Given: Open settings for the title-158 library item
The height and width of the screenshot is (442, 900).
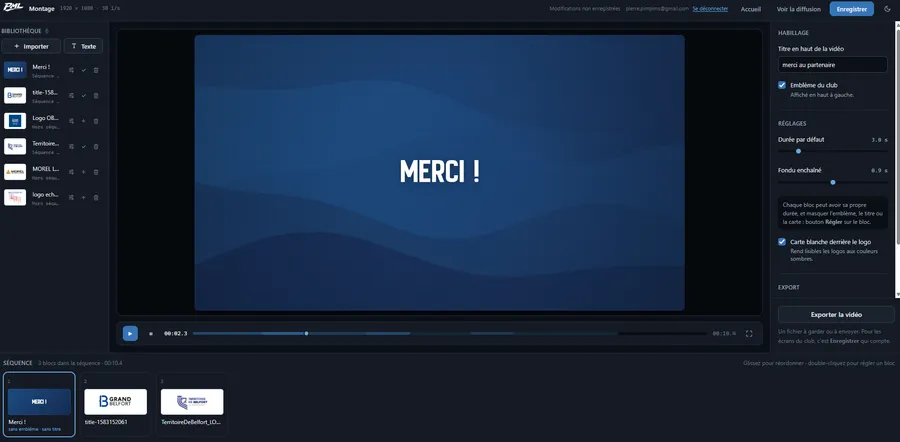Looking at the screenshot, I should click(71, 95).
